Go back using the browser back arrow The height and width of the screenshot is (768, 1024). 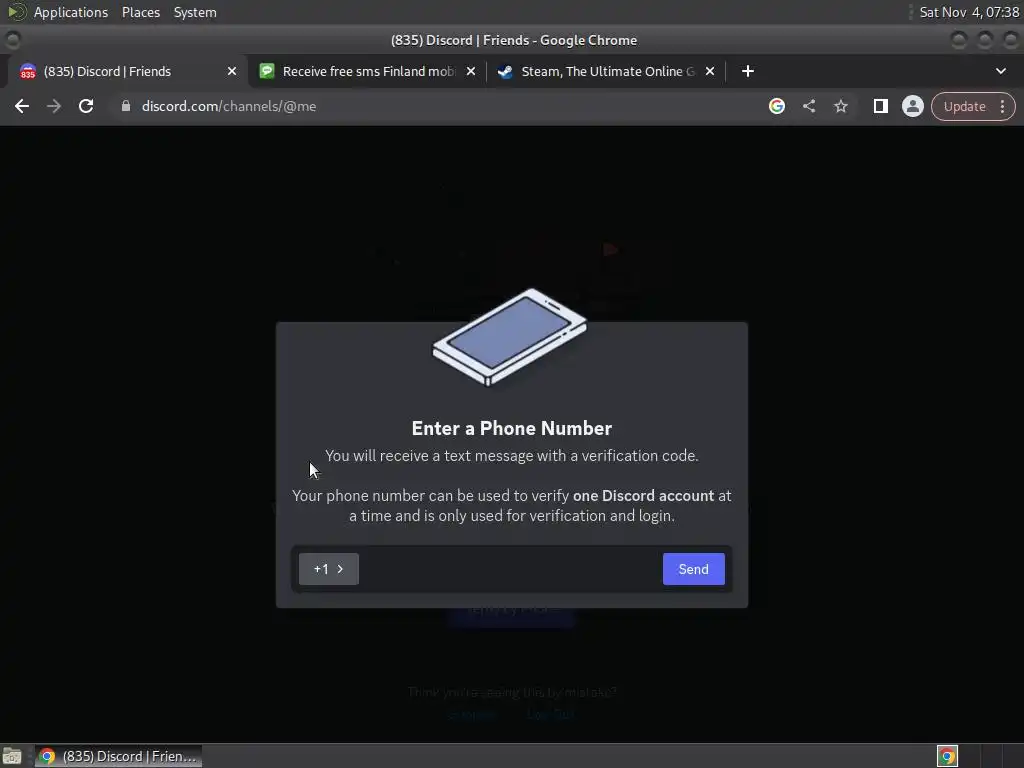pyautogui.click(x=22, y=106)
